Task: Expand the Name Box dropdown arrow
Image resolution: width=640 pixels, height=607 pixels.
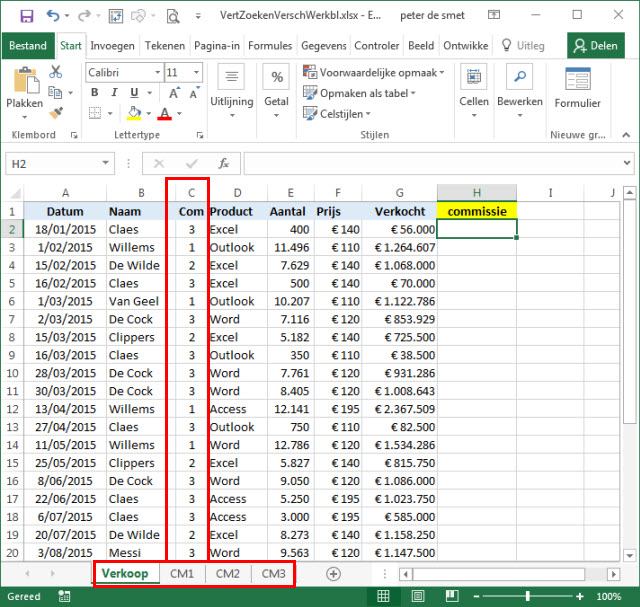Action: (x=105, y=163)
